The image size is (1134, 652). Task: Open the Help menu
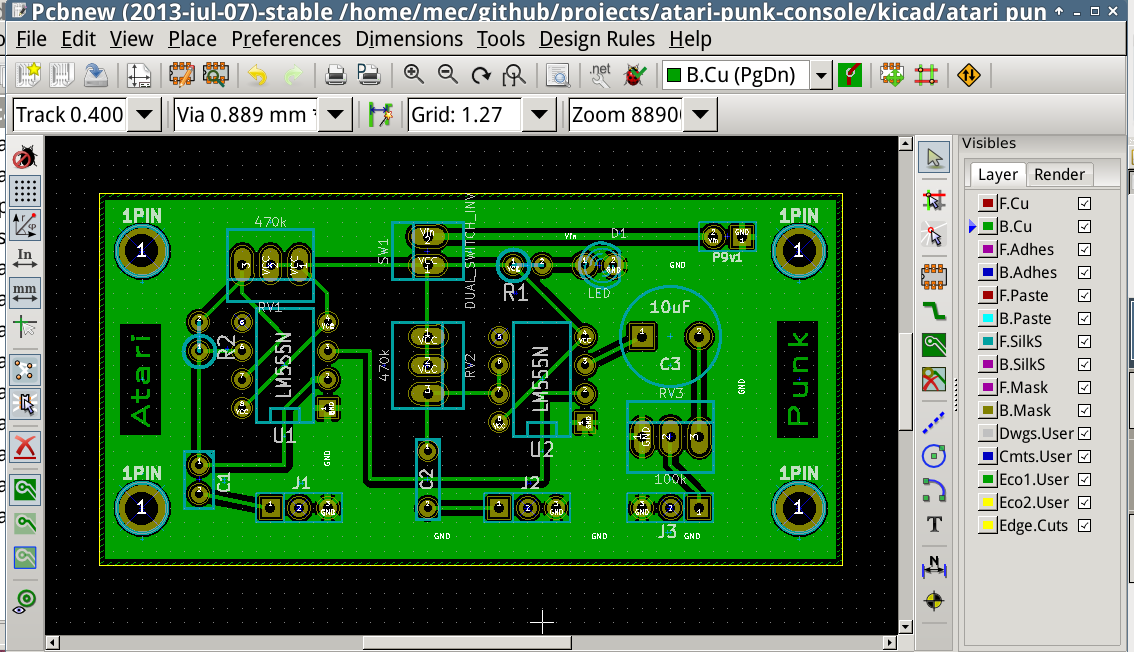point(690,39)
